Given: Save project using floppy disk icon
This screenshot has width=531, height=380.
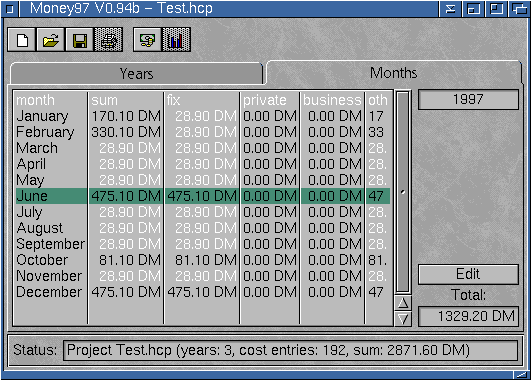Looking at the screenshot, I should (80, 40).
